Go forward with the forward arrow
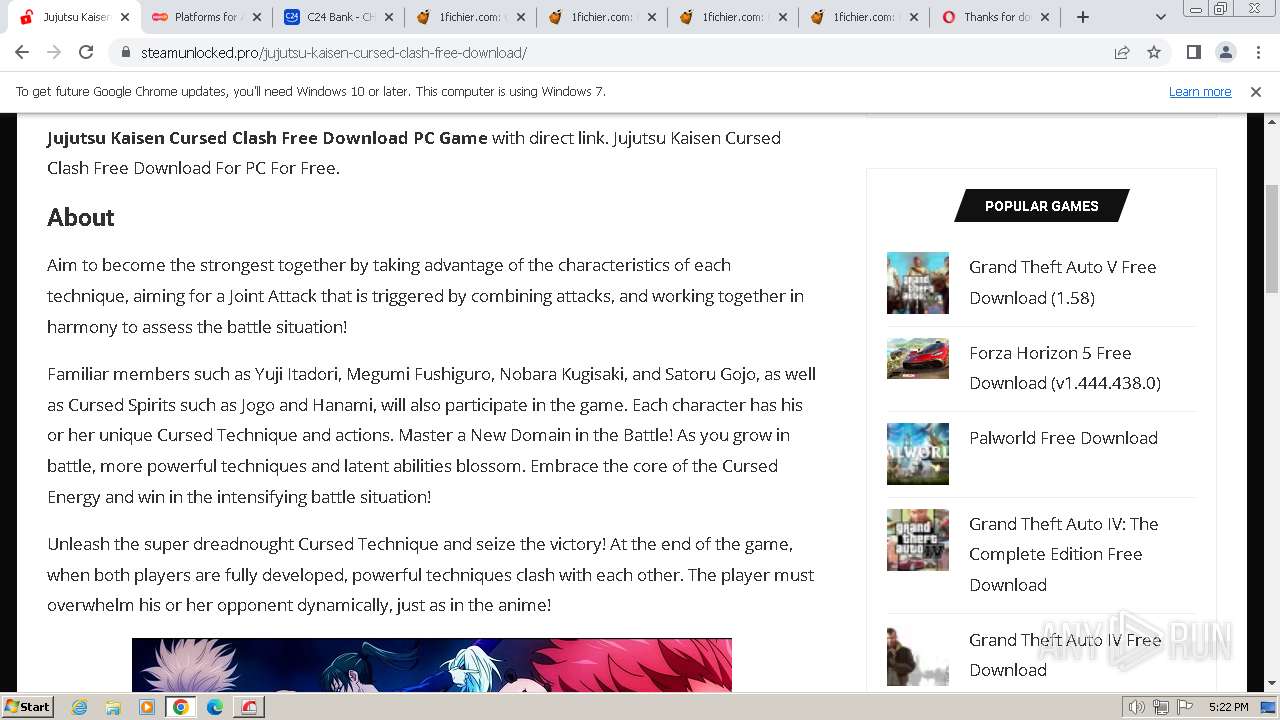Image resolution: width=1280 pixels, height=720 pixels. 54,52
